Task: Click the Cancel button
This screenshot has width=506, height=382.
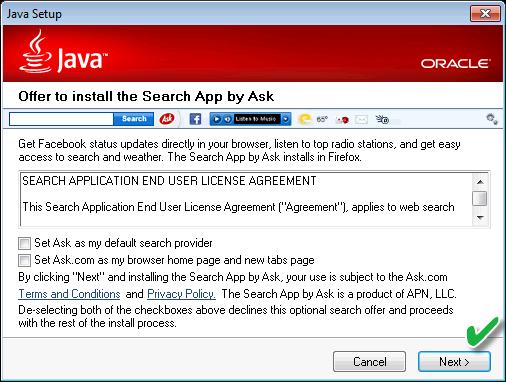Action: (x=369, y=362)
